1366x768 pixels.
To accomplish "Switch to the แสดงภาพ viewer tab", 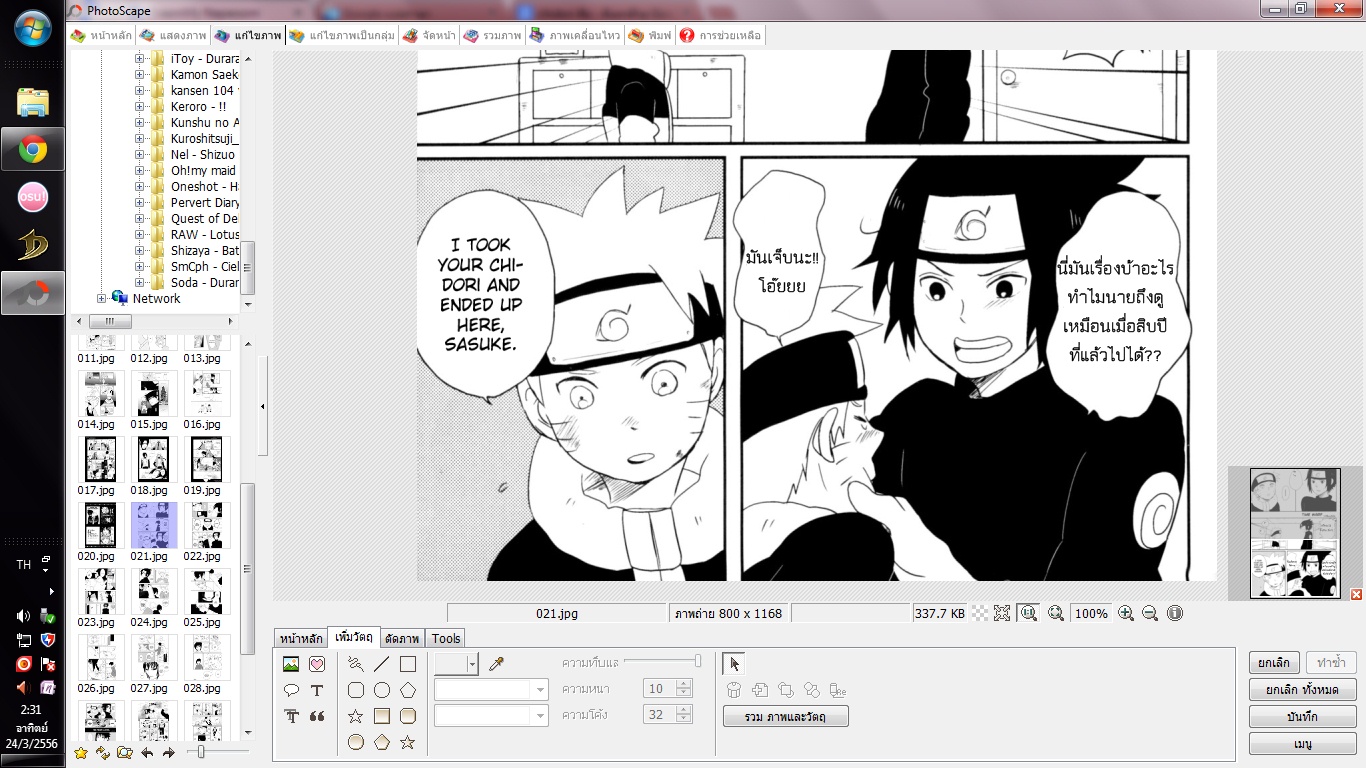I will [x=174, y=36].
